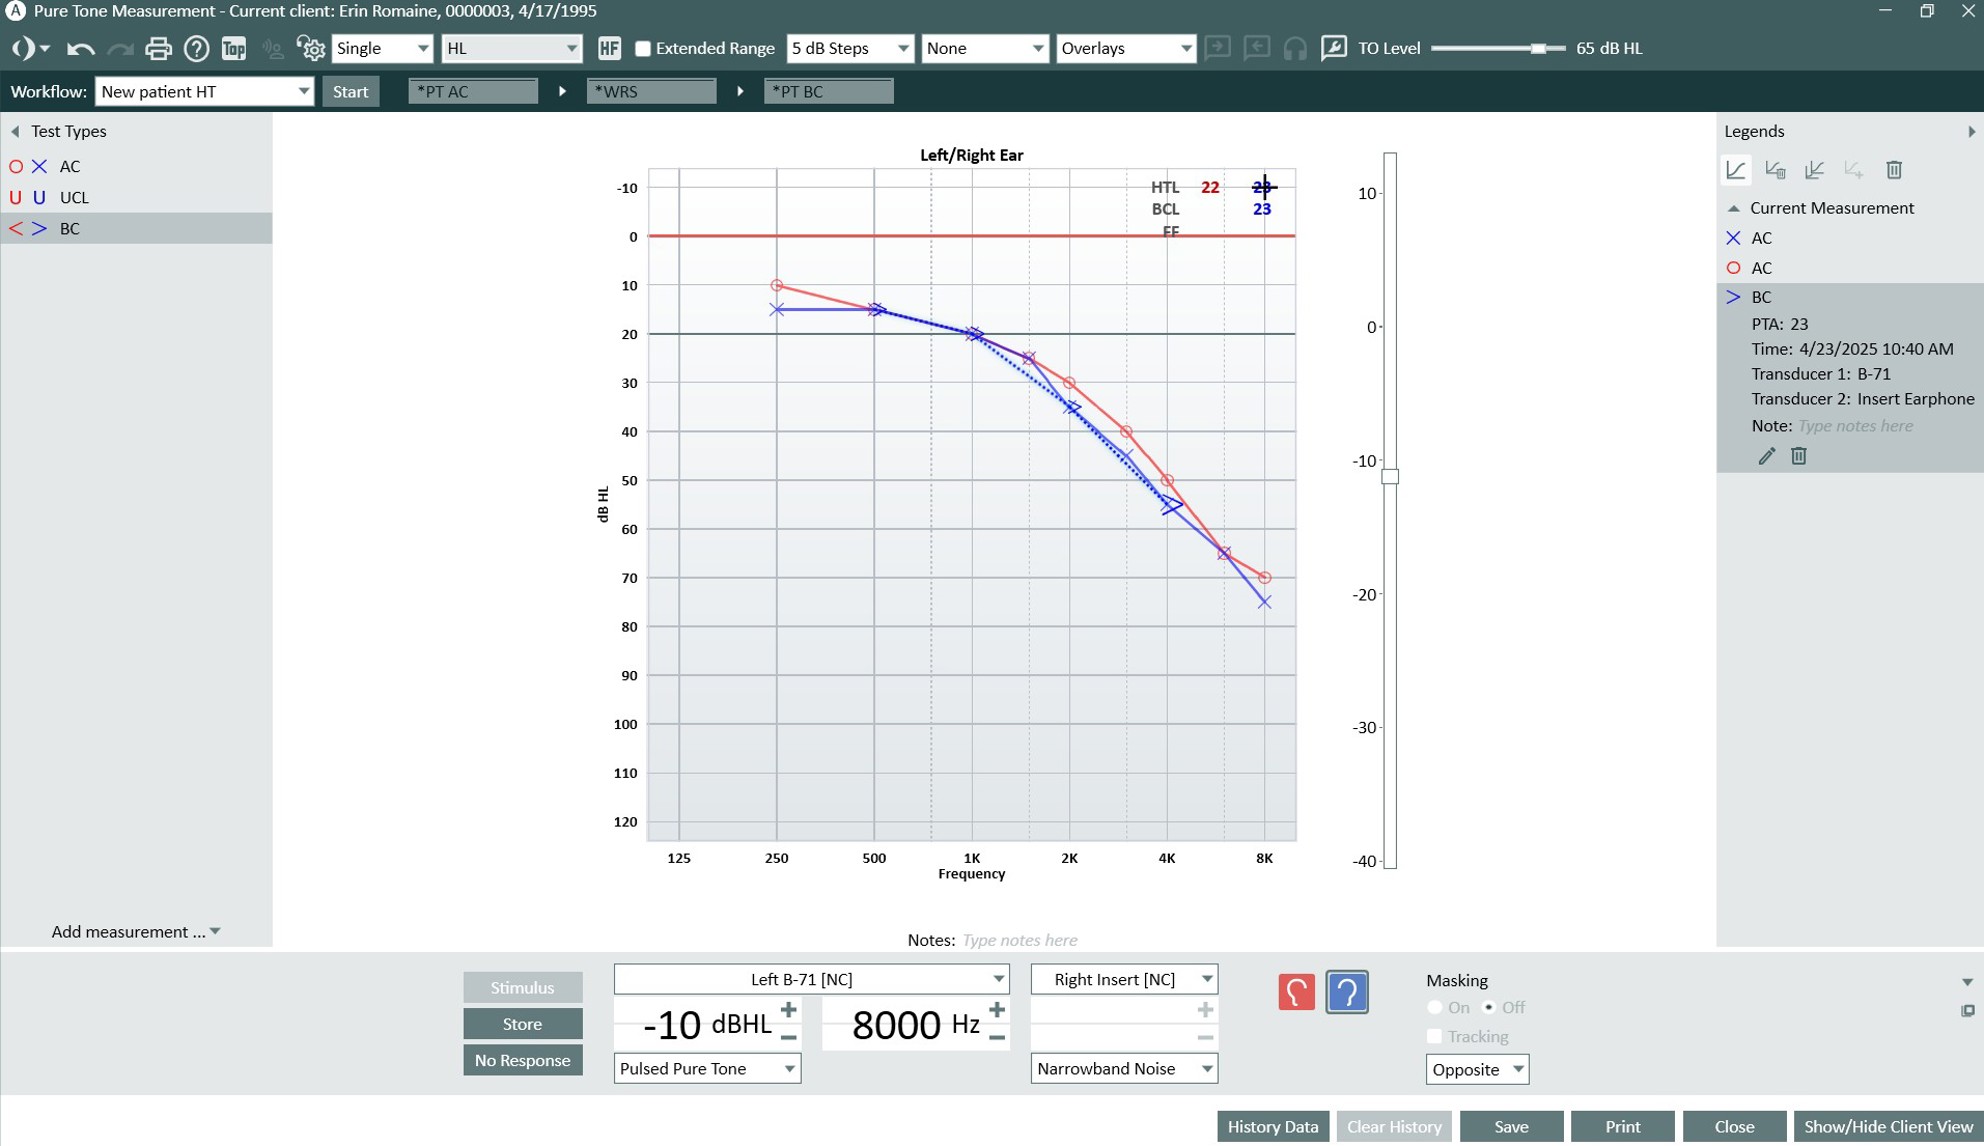Image resolution: width=1984 pixels, height=1146 pixels.
Task: Click the Undo arrow icon
Action: coord(79,47)
